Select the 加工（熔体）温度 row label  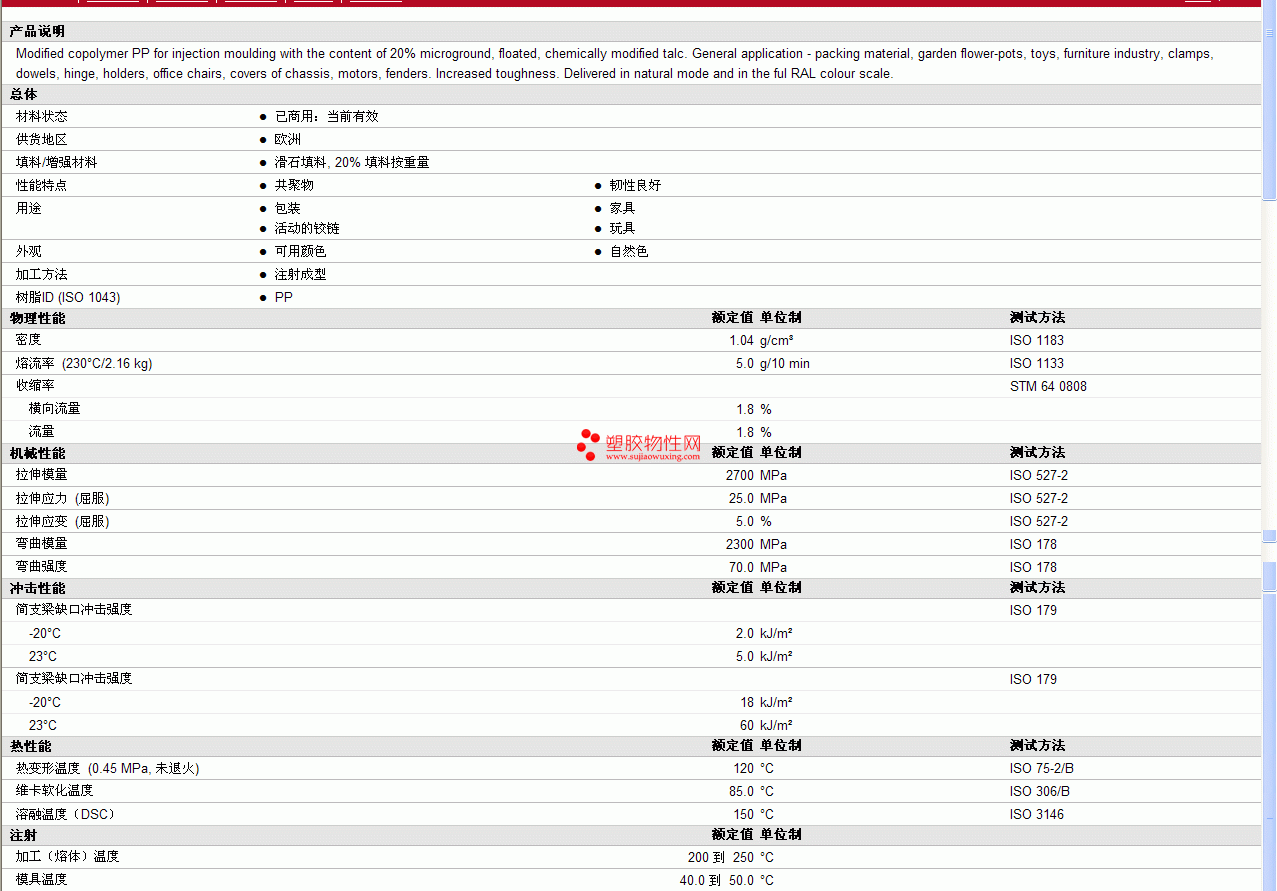67,857
